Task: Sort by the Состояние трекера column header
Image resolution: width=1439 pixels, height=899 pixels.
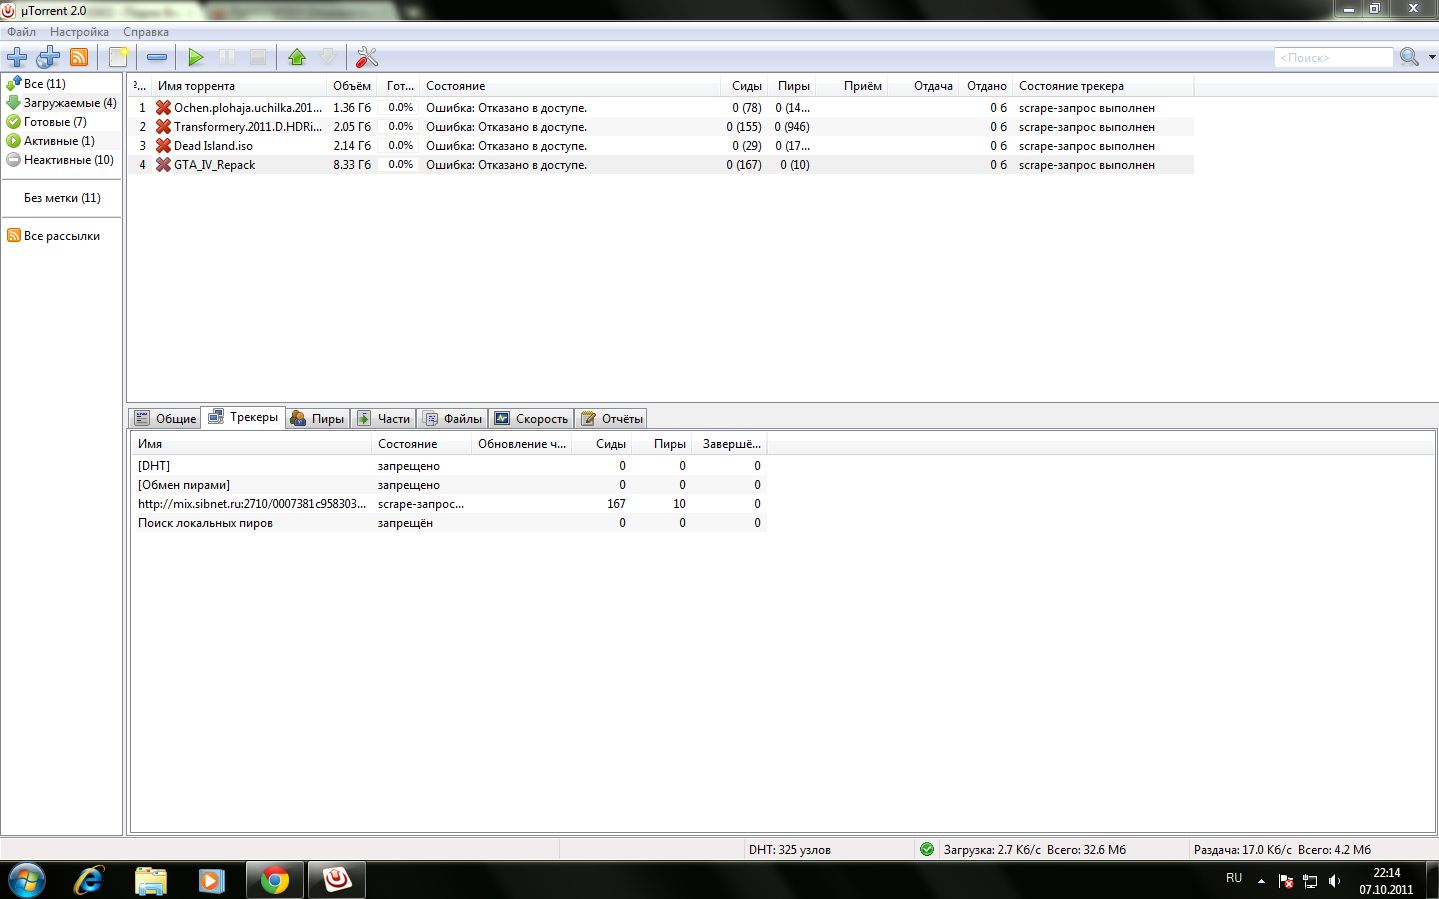Action: pos(1103,86)
